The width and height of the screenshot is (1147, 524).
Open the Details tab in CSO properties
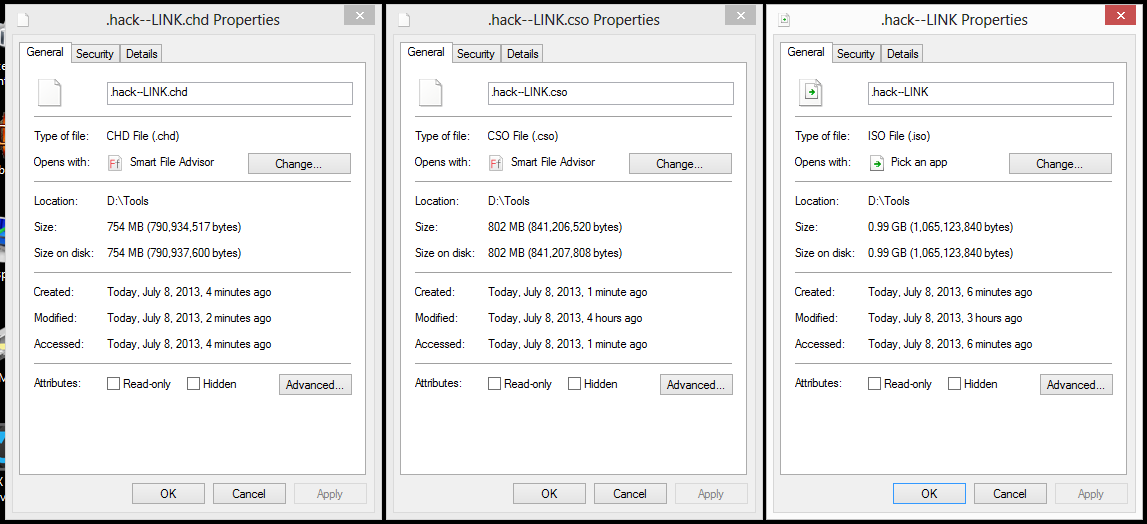click(x=522, y=54)
